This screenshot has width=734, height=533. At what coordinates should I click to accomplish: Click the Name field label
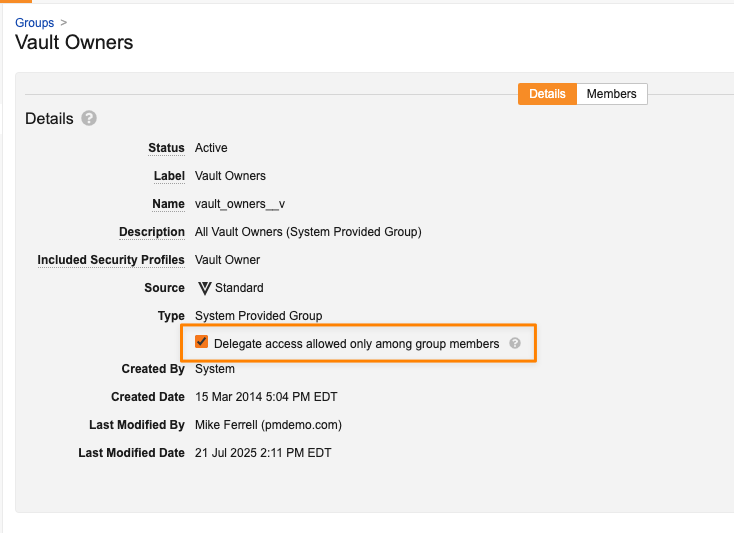click(x=169, y=204)
